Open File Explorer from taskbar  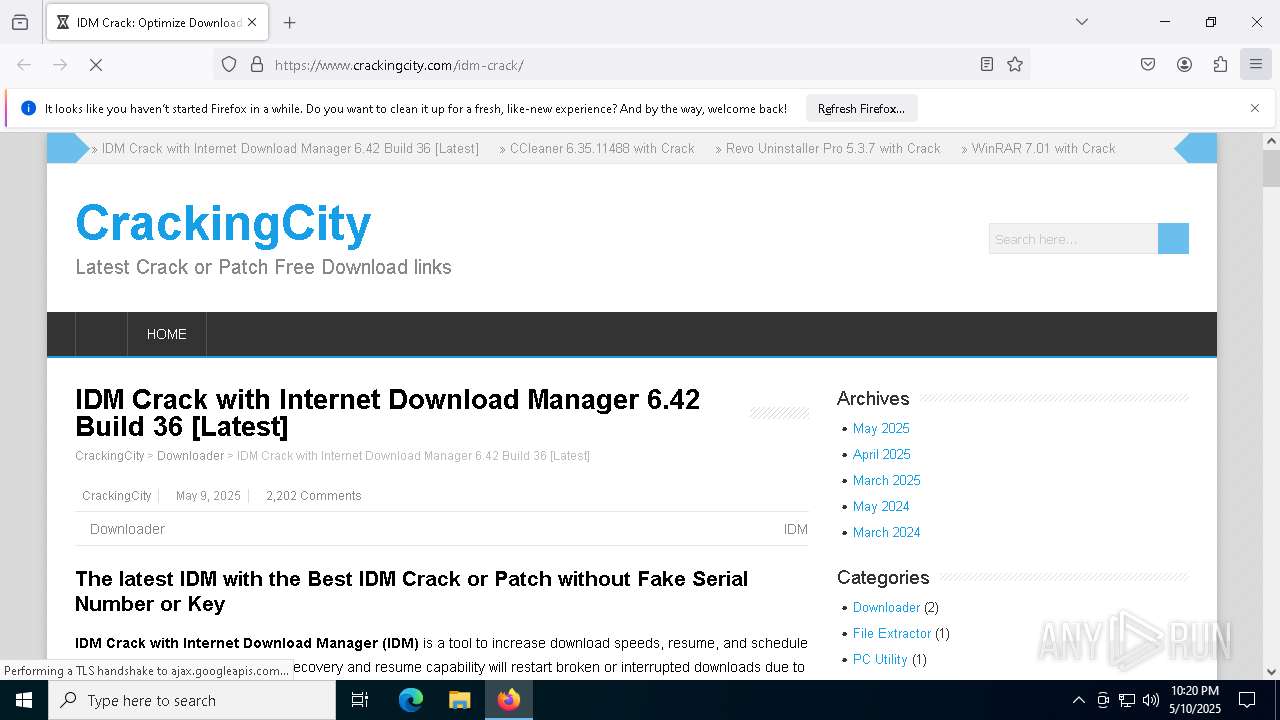[x=459, y=700]
